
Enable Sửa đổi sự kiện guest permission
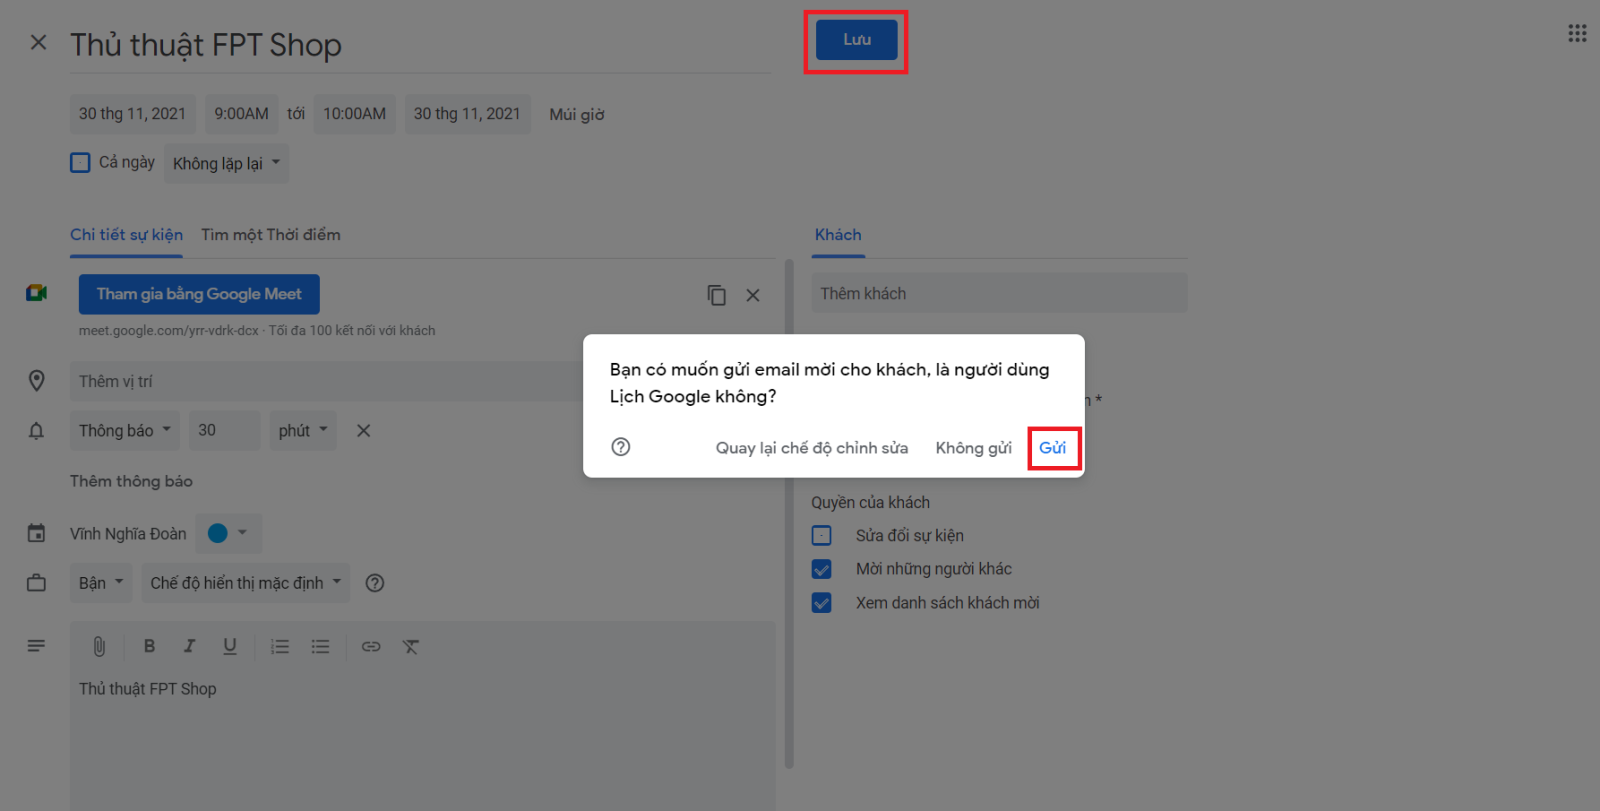821,535
